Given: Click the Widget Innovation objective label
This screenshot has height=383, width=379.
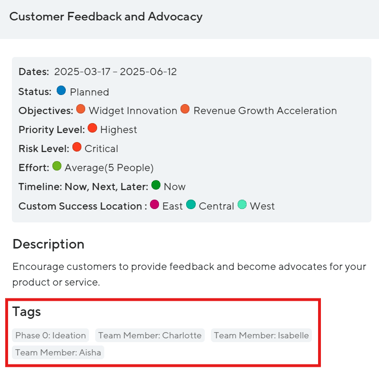Looking at the screenshot, I should 133,111.
